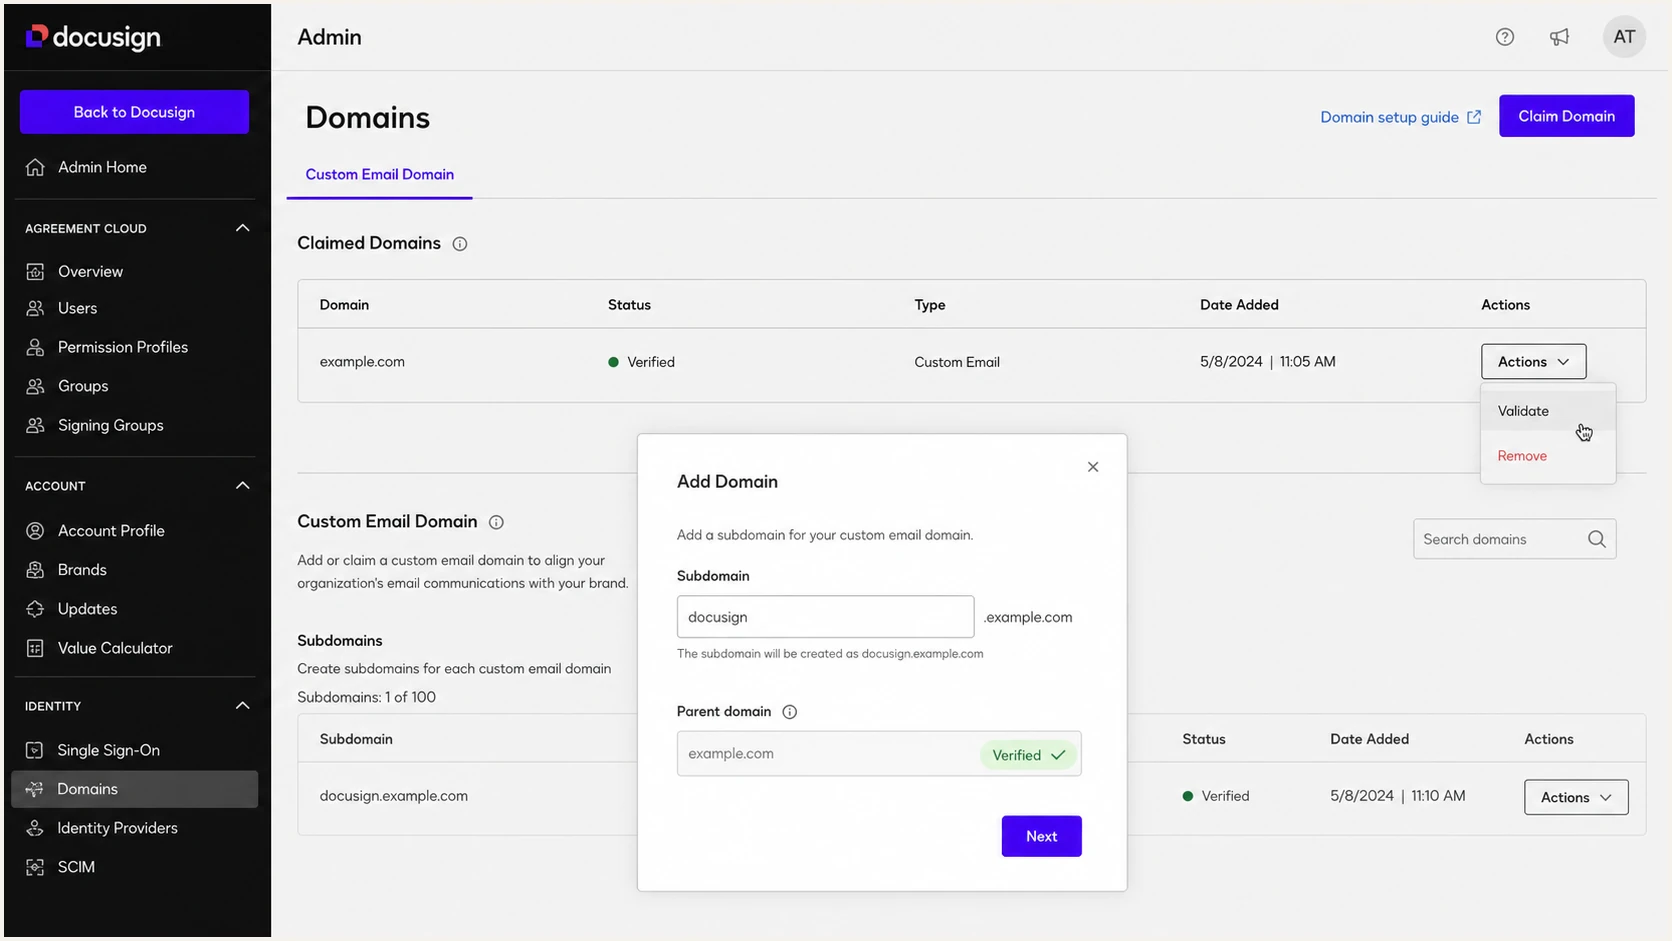Click the Overview sidebar icon
Viewport: 1672px width, 941px height.
tap(35, 271)
